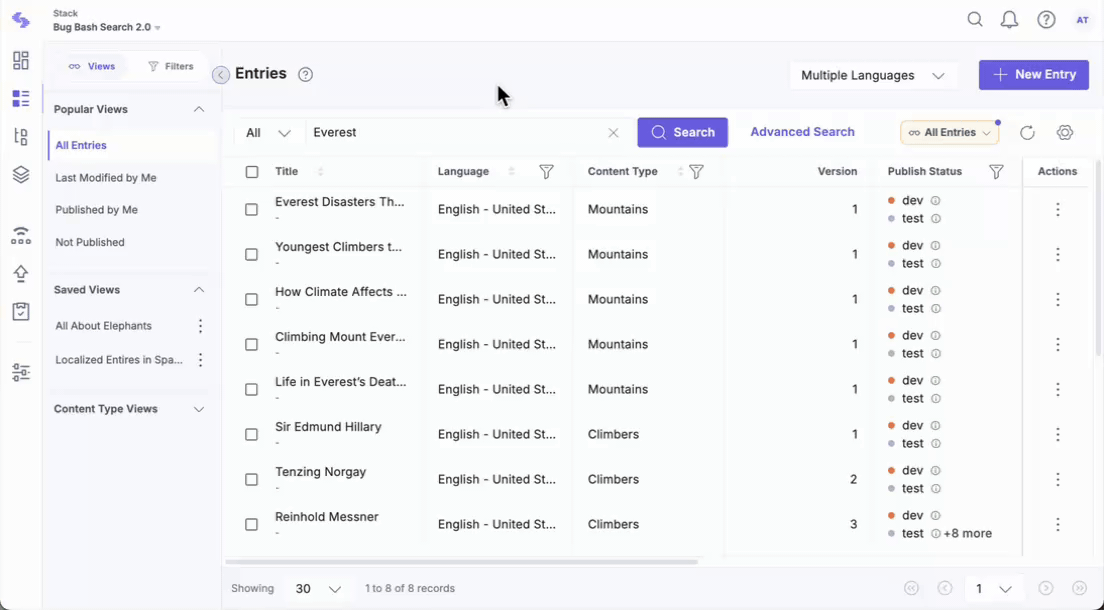The width and height of the screenshot is (1104, 610).
Task: Open options for Localized Entires saved view
Action: pyautogui.click(x=201, y=360)
